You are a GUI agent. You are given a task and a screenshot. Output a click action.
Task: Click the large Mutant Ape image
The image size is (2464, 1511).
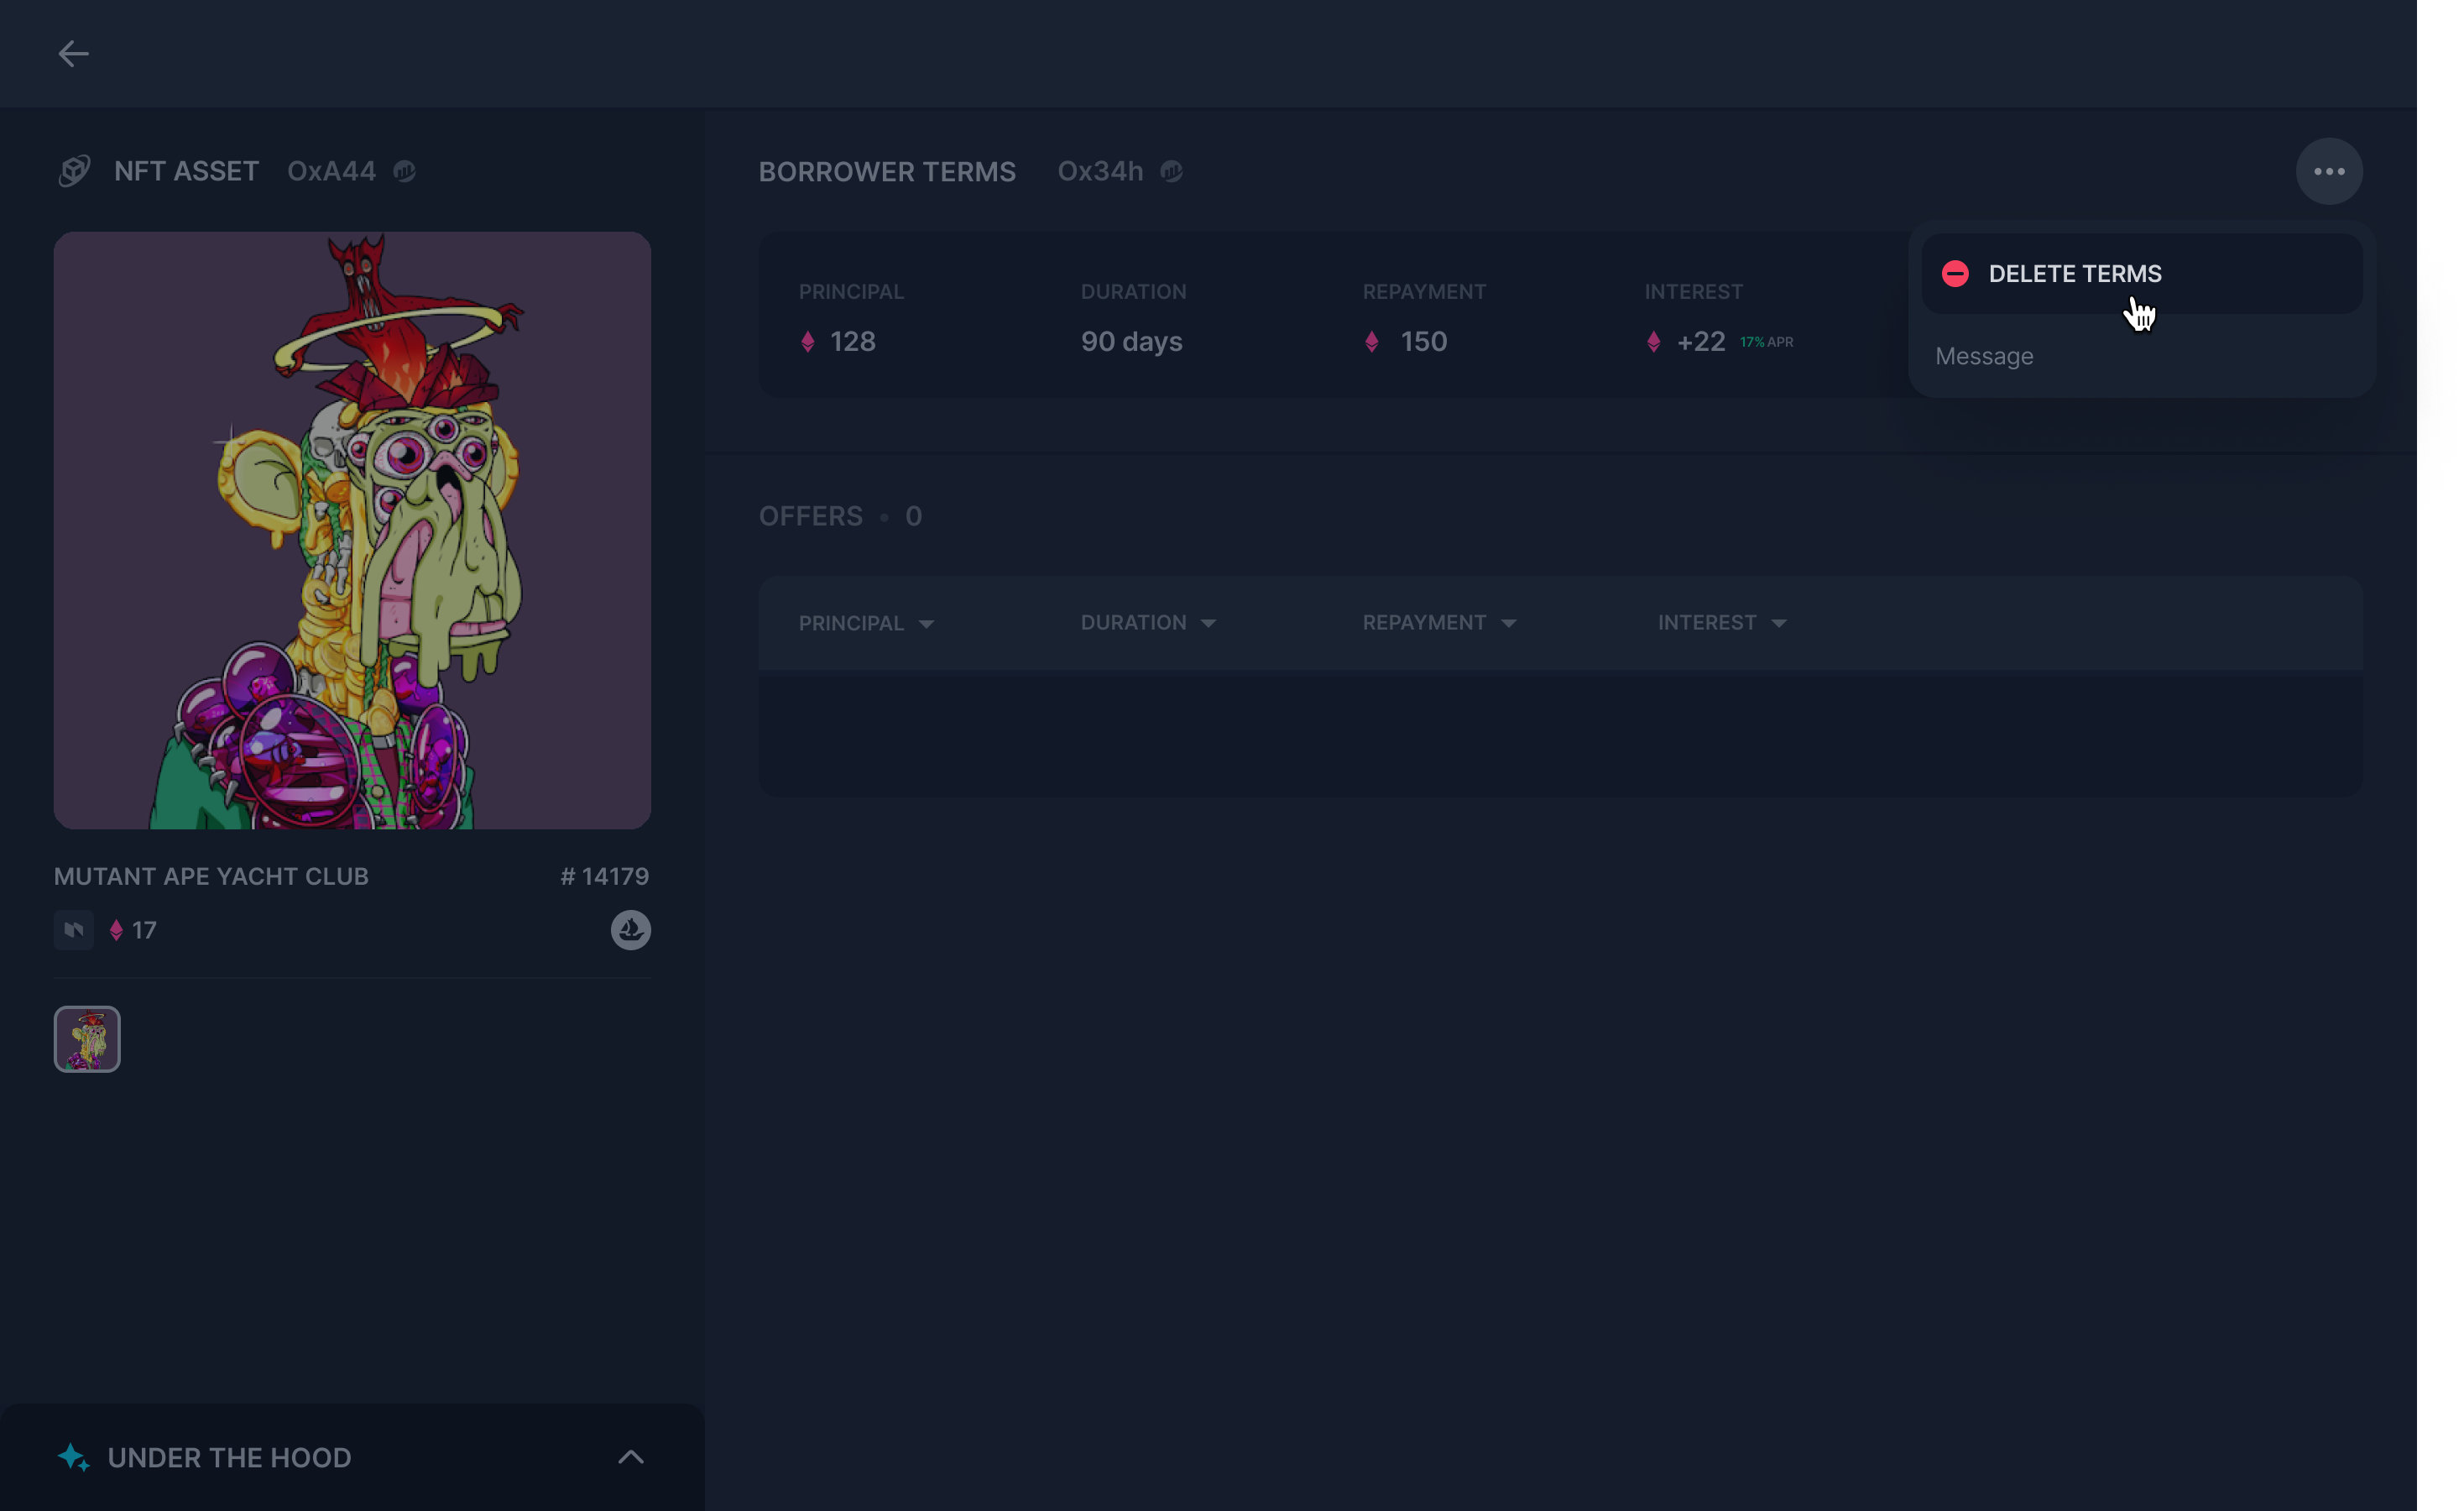(x=352, y=530)
